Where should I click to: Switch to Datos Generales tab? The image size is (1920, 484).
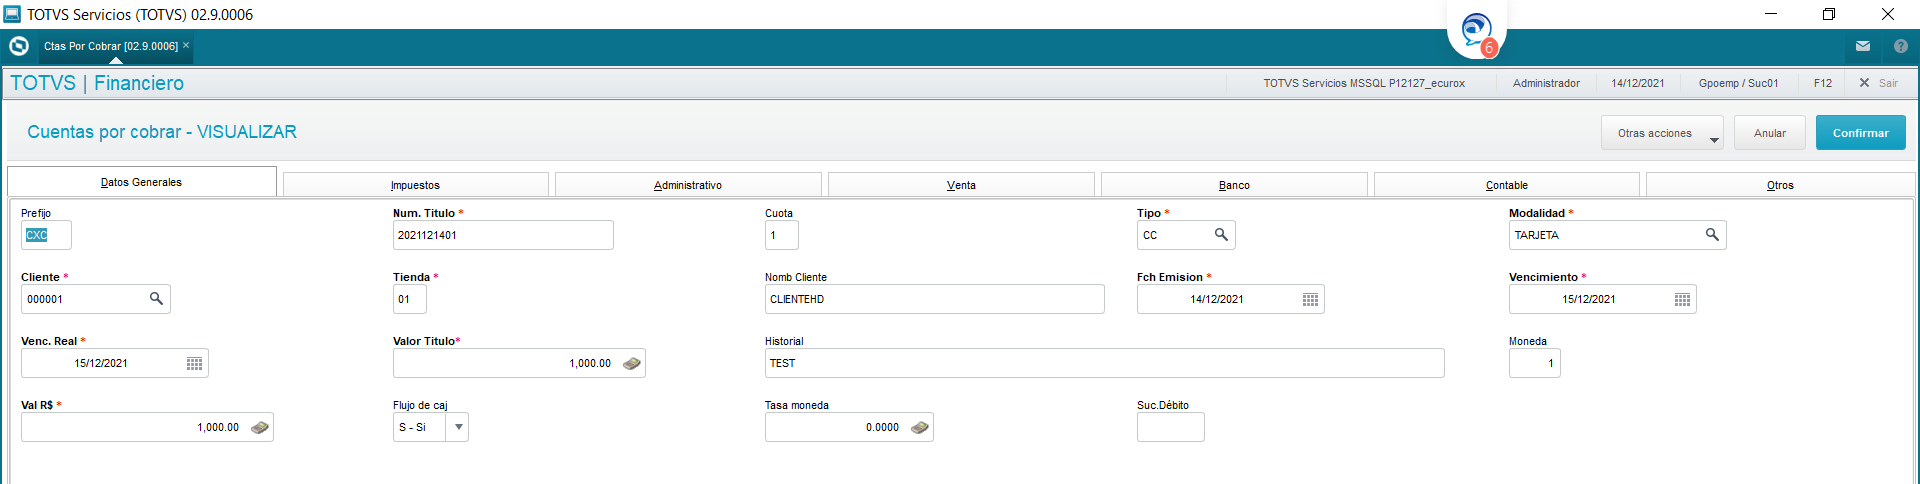pyautogui.click(x=141, y=182)
